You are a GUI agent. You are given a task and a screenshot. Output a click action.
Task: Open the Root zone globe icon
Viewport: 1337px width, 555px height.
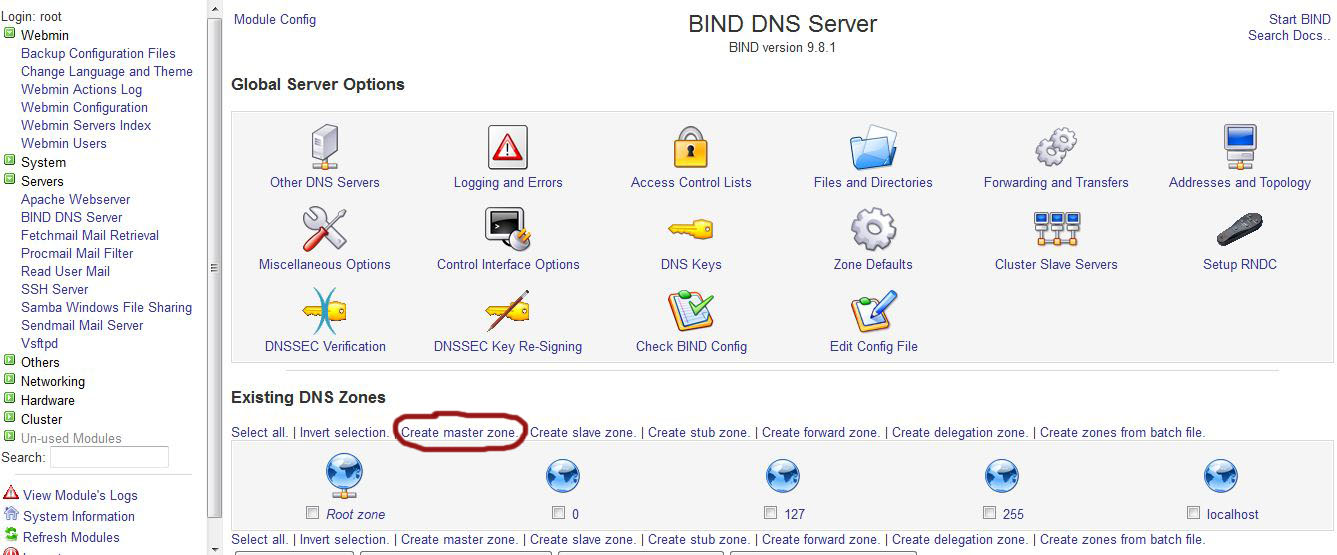point(345,476)
